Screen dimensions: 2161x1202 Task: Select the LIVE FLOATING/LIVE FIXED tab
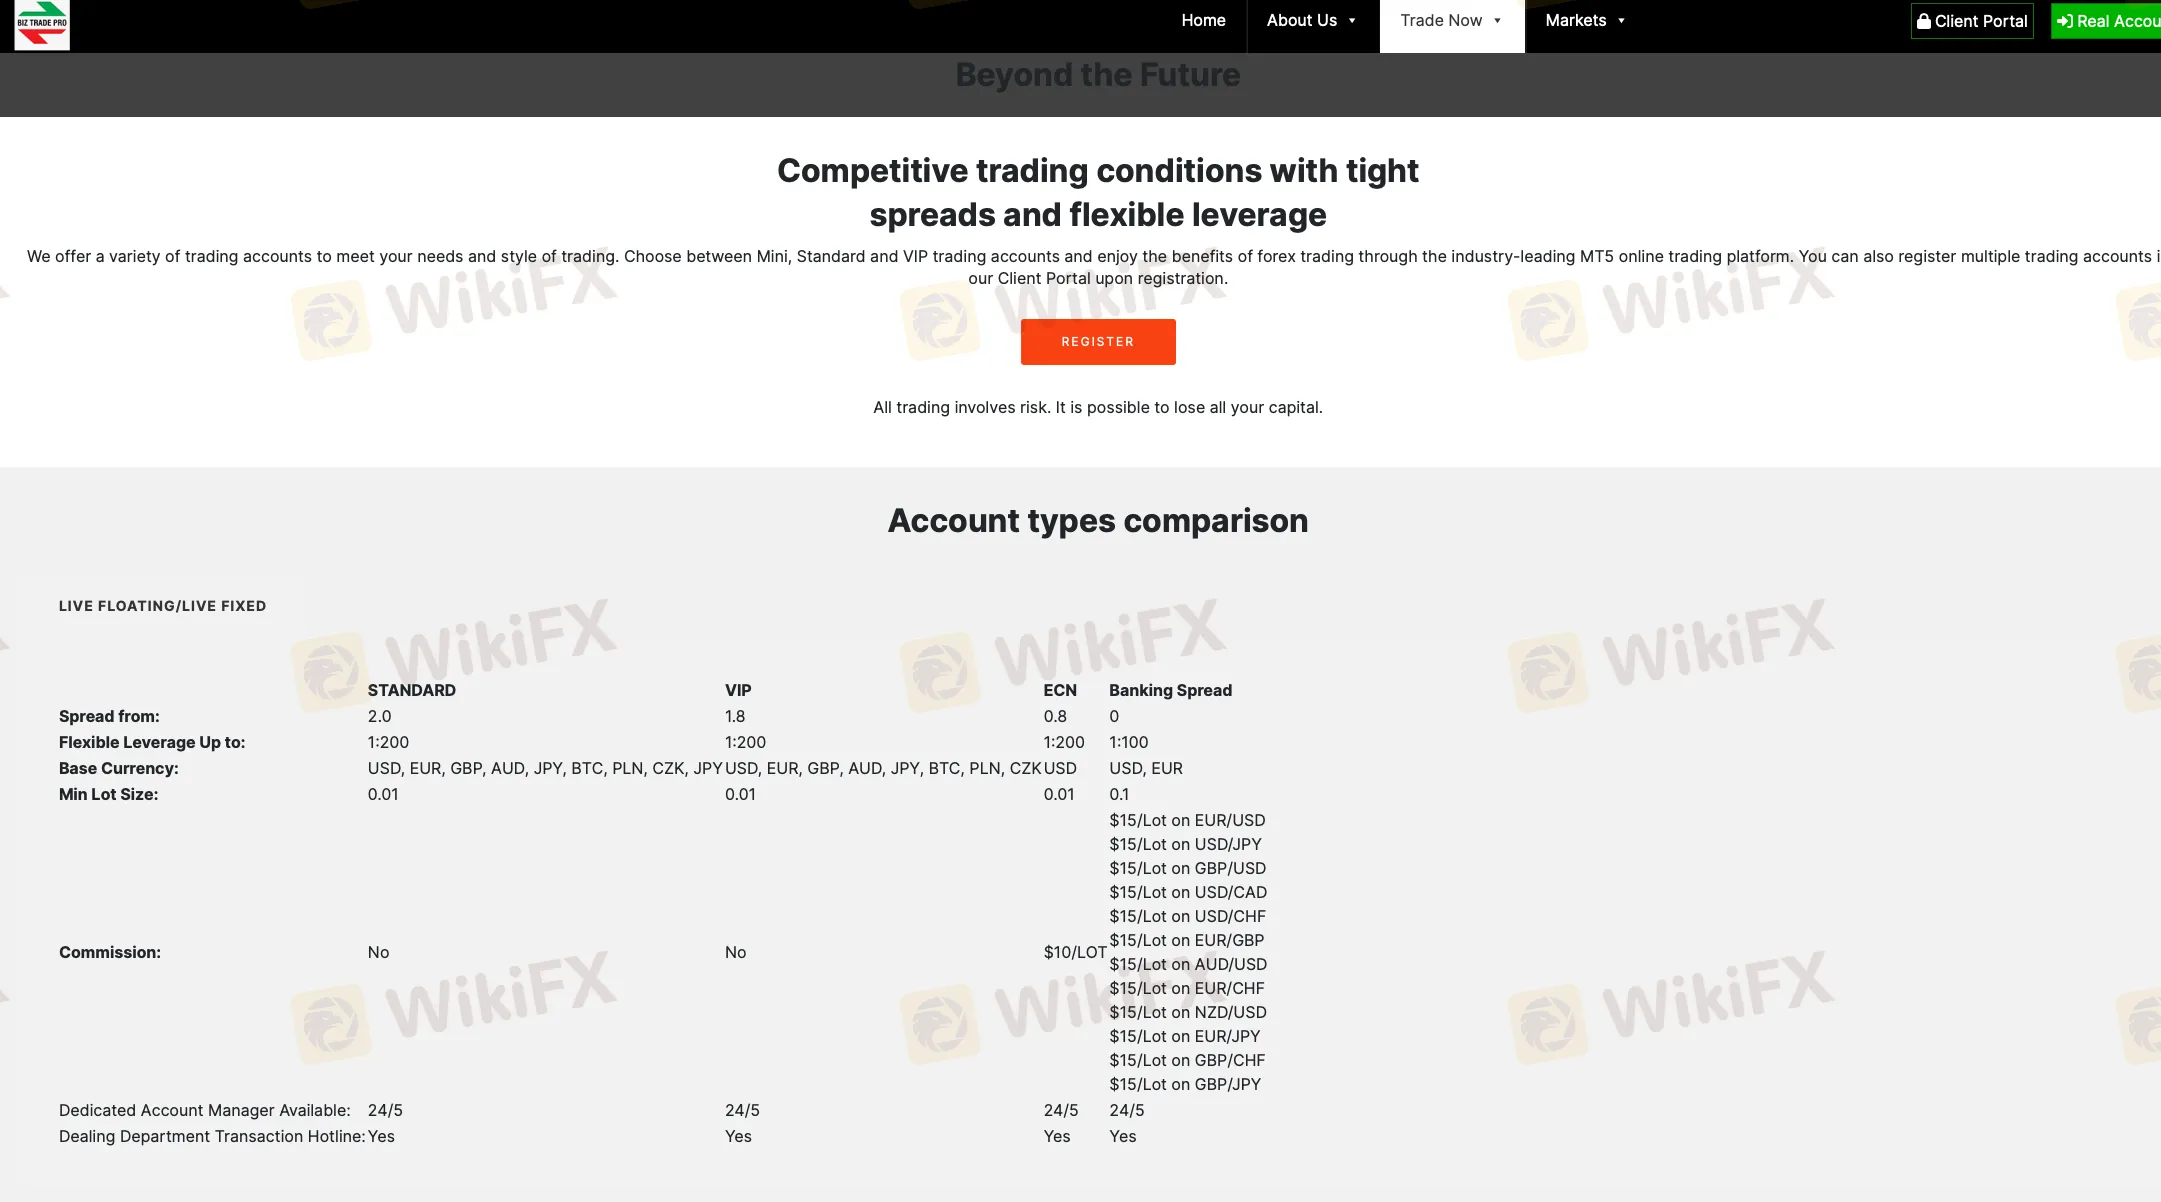coord(162,606)
